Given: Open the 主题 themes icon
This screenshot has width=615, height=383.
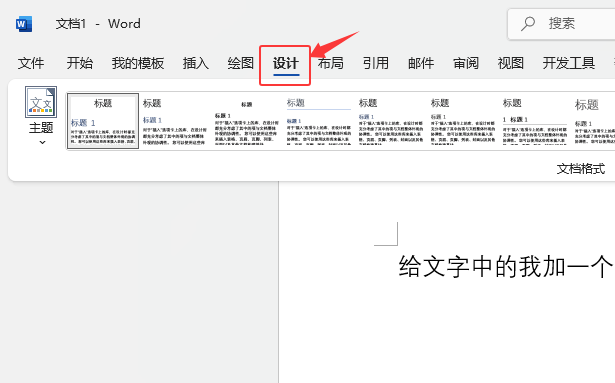Looking at the screenshot, I should point(41,102).
